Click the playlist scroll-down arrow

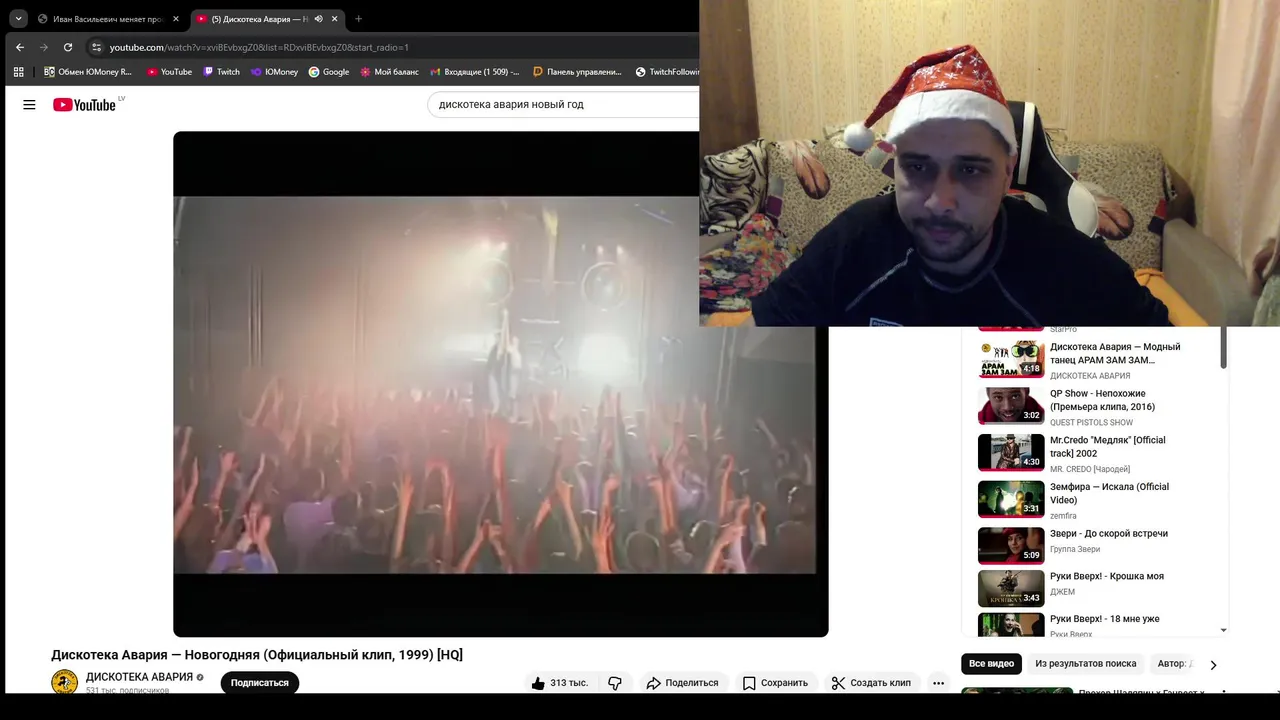[1224, 631]
